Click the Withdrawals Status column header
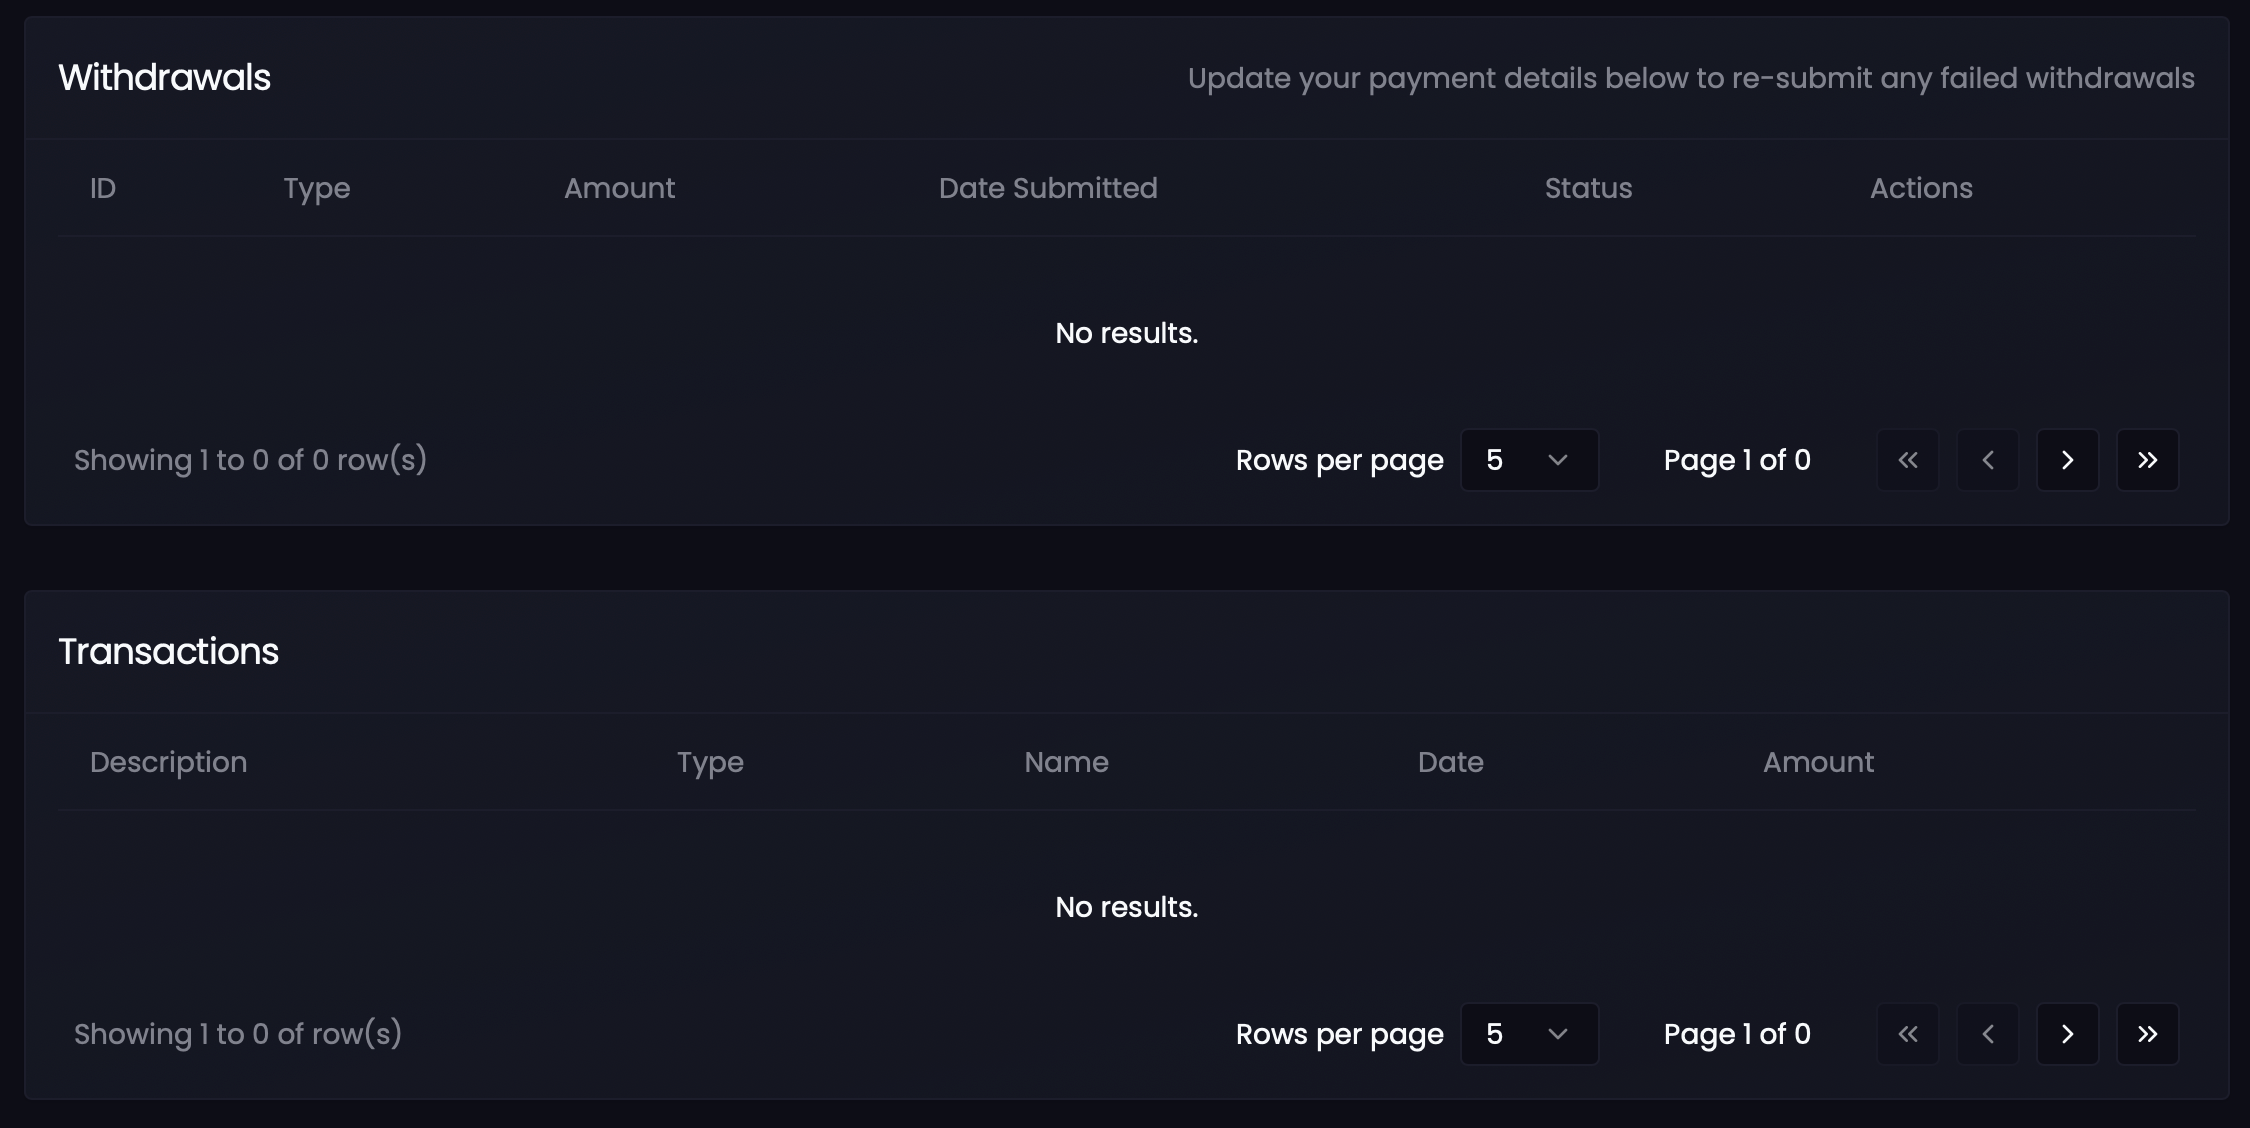 [1588, 188]
